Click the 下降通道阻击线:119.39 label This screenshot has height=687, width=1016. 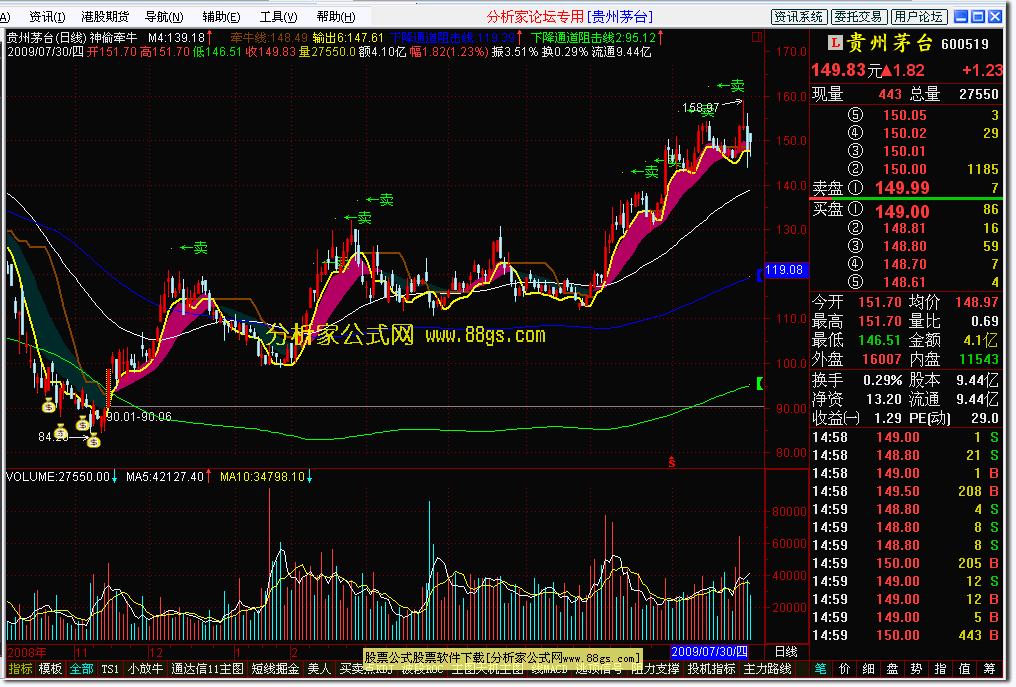pyautogui.click(x=452, y=38)
